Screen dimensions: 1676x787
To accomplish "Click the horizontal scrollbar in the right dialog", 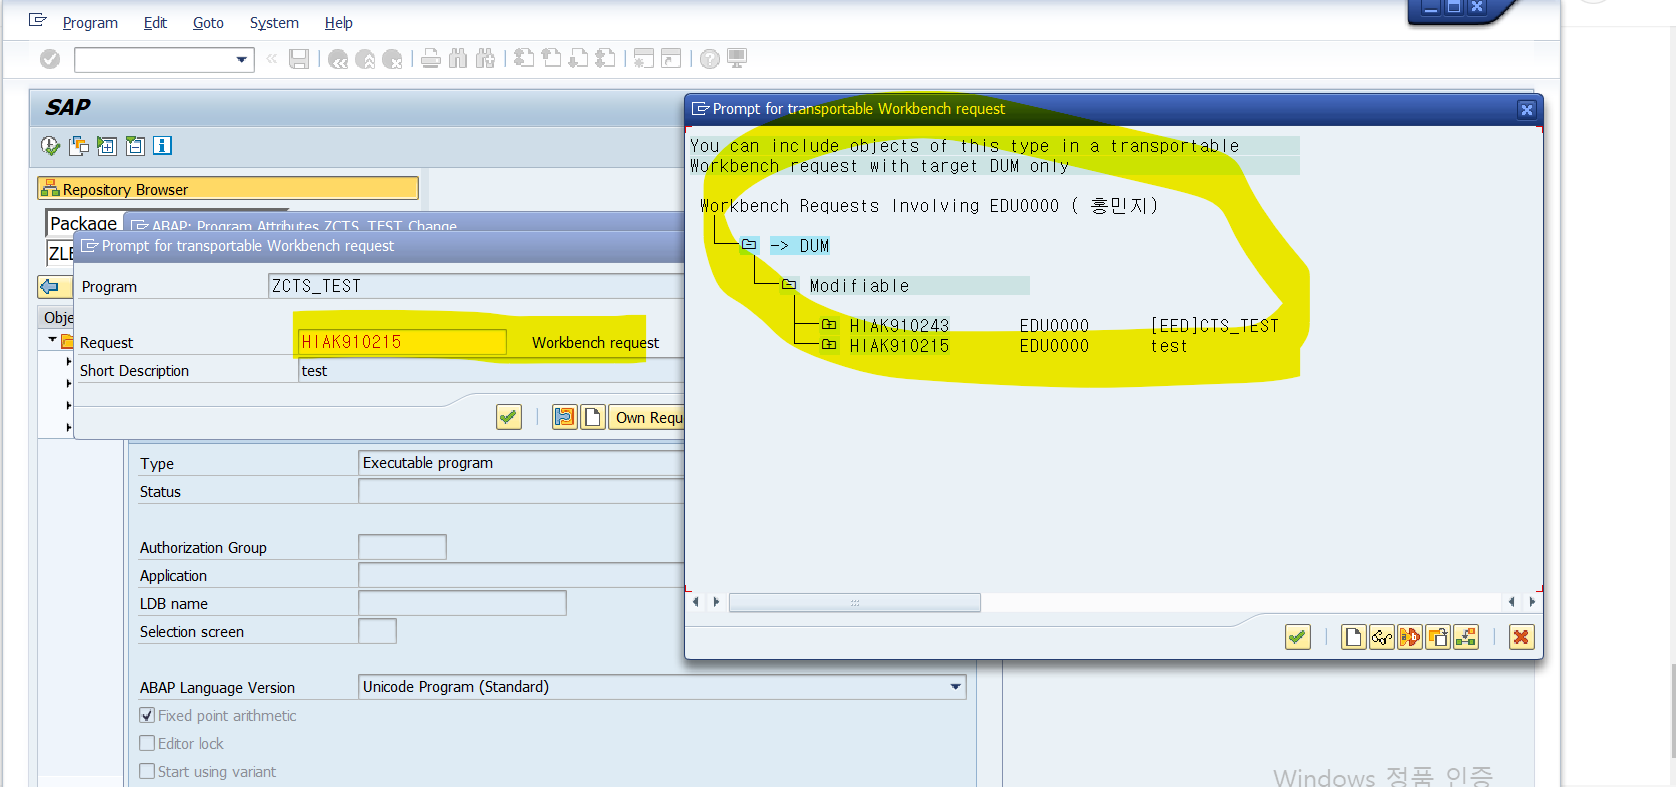I will (855, 602).
